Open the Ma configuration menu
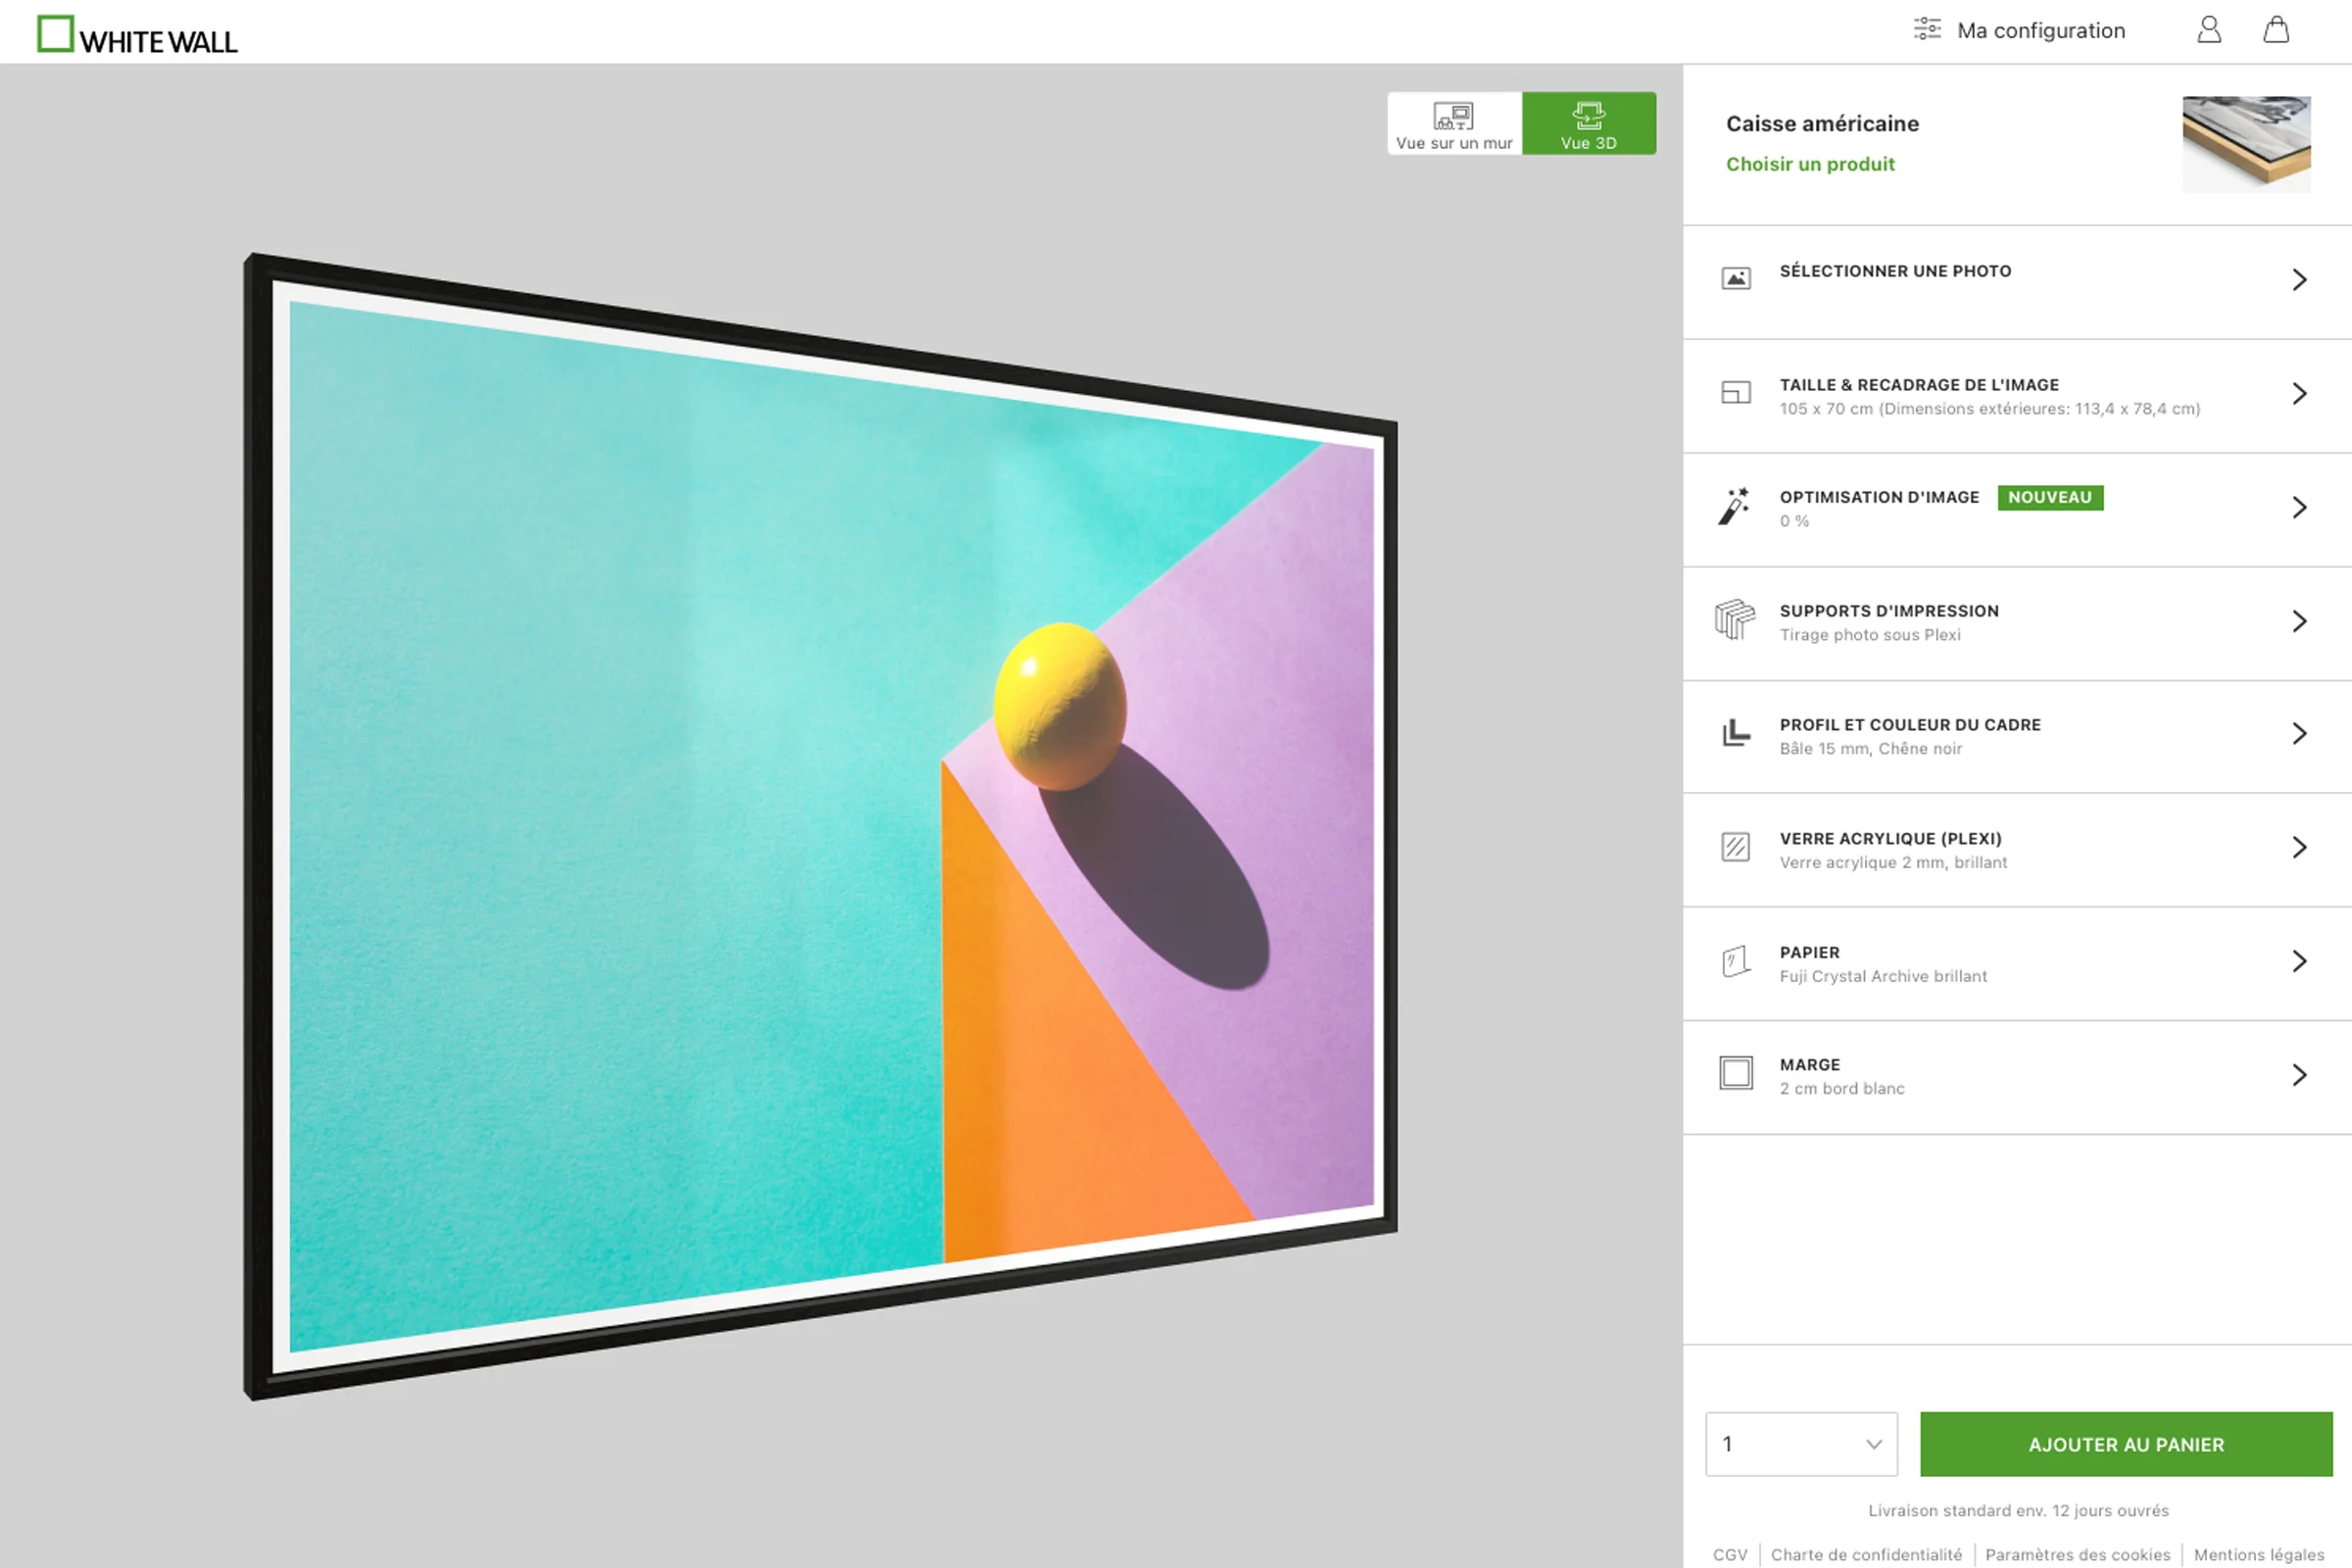The height and width of the screenshot is (1568, 2352). click(2040, 31)
